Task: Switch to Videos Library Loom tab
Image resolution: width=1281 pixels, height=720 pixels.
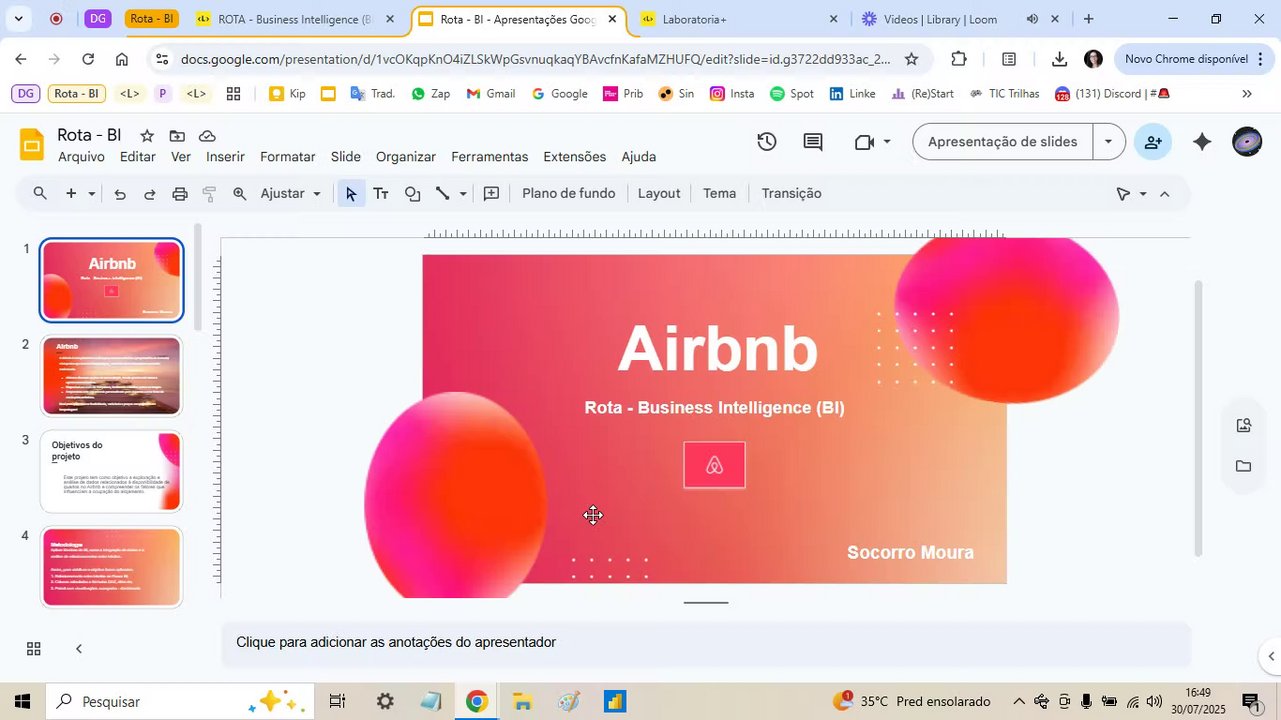Action: [940, 19]
